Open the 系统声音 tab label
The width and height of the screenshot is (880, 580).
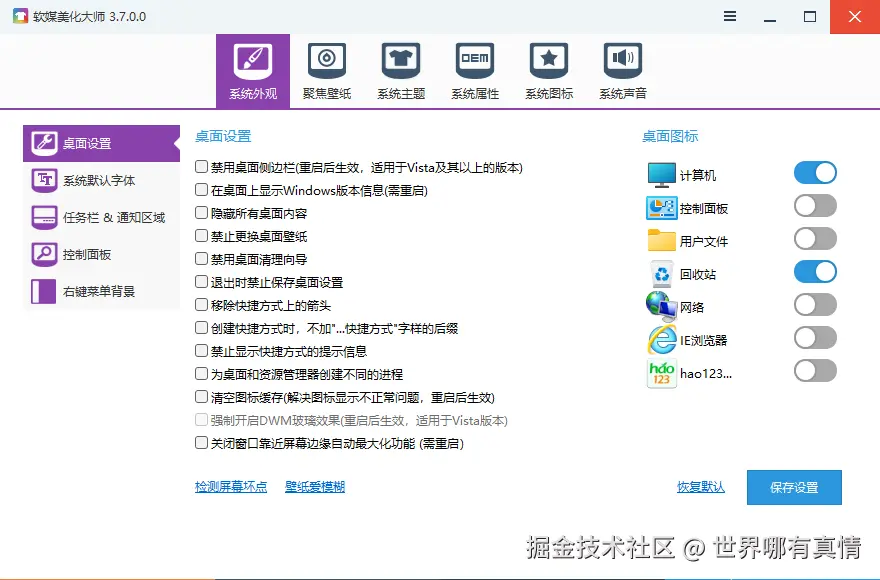tap(623, 94)
